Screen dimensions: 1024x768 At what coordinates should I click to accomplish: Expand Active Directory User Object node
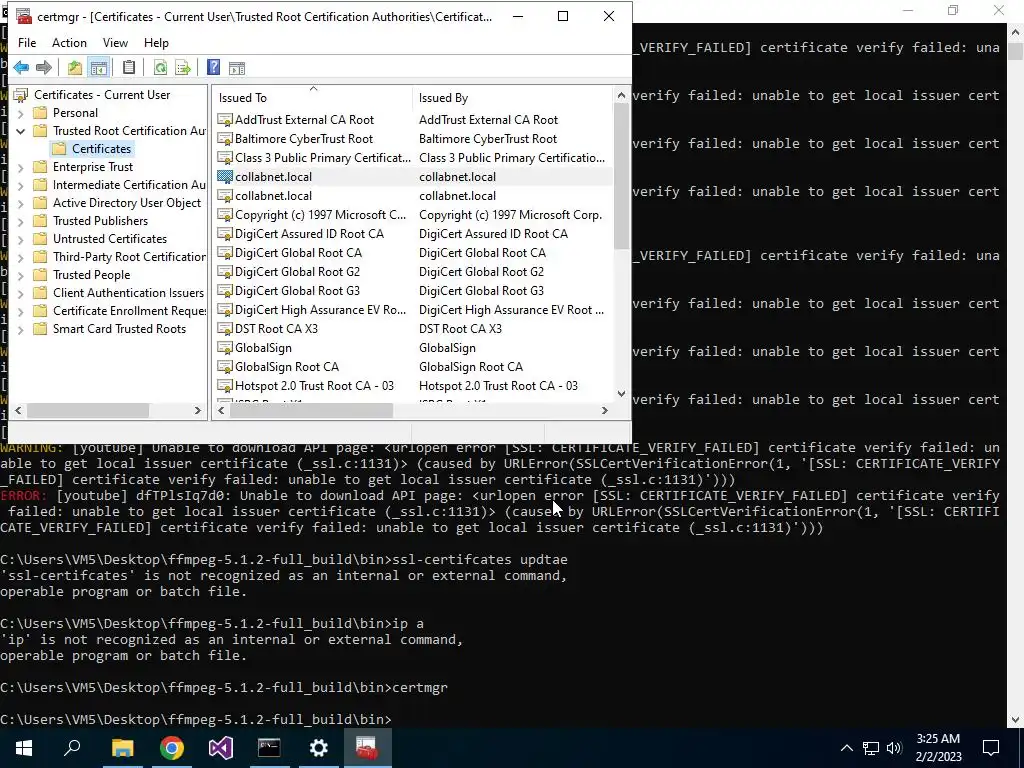pos(20,203)
